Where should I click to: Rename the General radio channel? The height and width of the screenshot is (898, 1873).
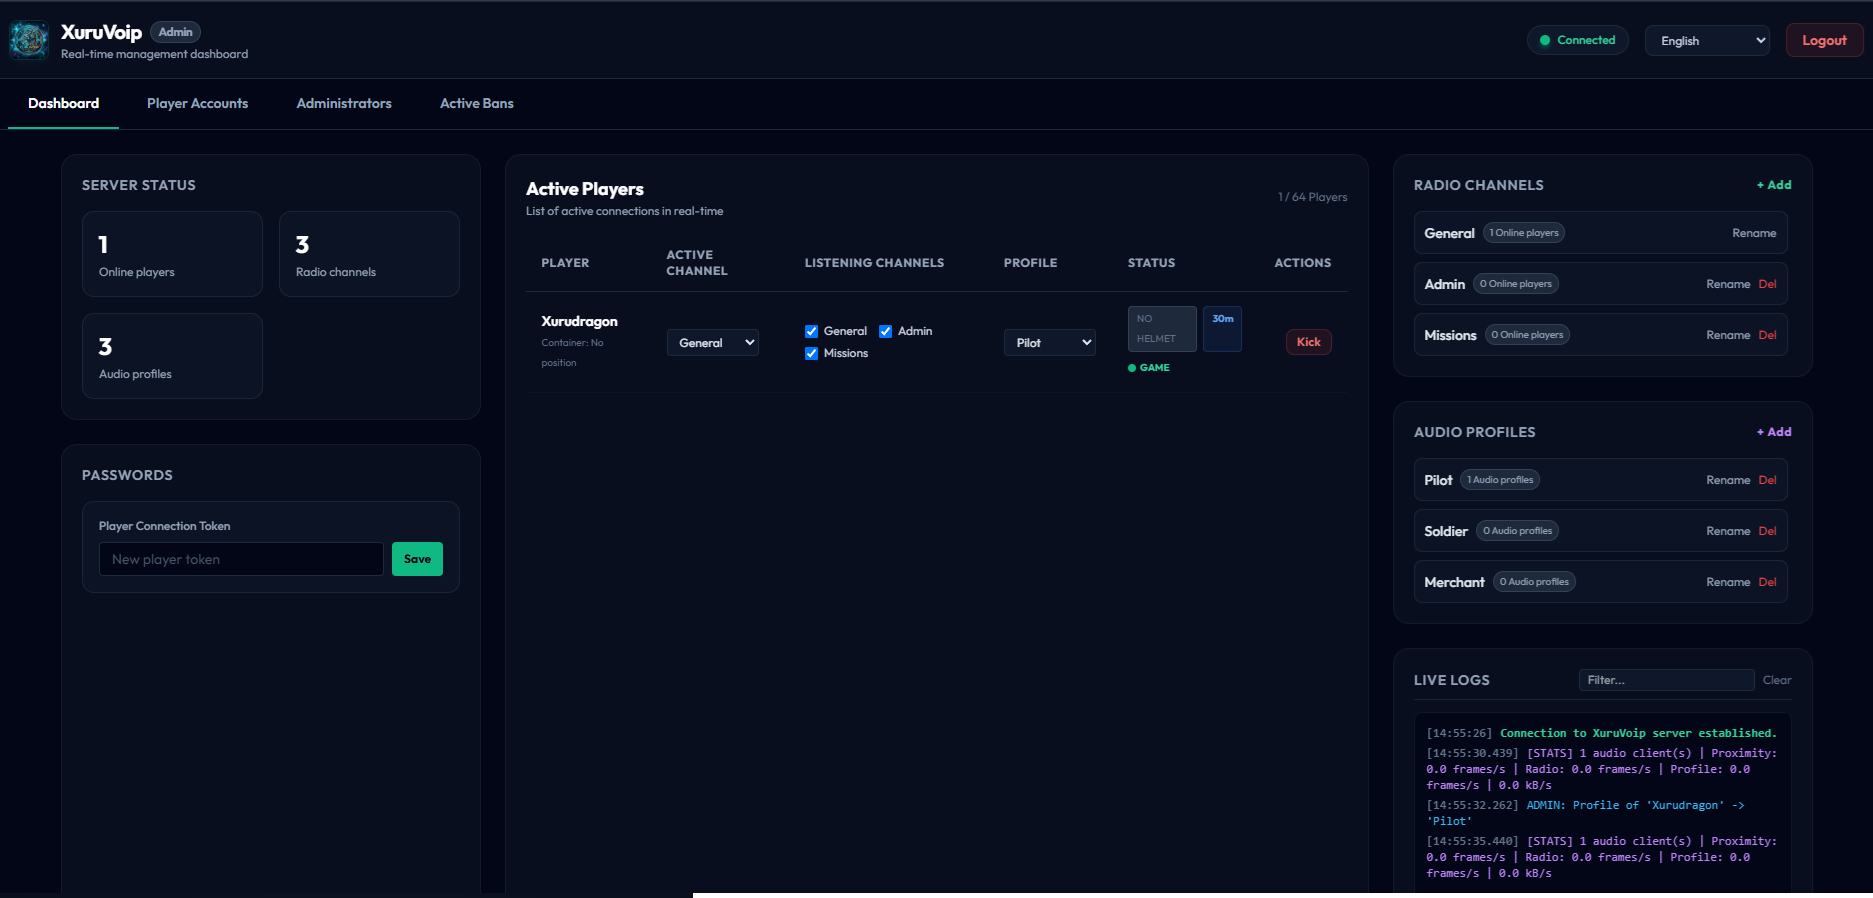point(1754,233)
